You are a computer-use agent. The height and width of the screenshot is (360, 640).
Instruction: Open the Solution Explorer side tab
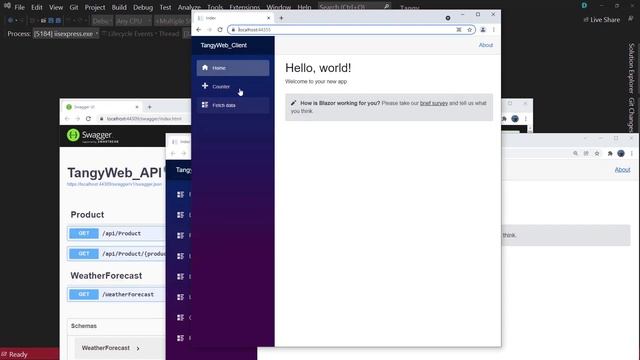(631, 69)
